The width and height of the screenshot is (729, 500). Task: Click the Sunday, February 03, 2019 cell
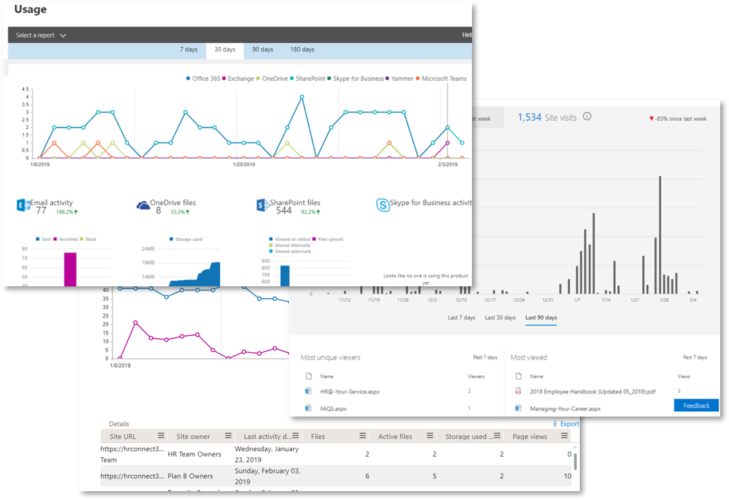click(x=267, y=476)
